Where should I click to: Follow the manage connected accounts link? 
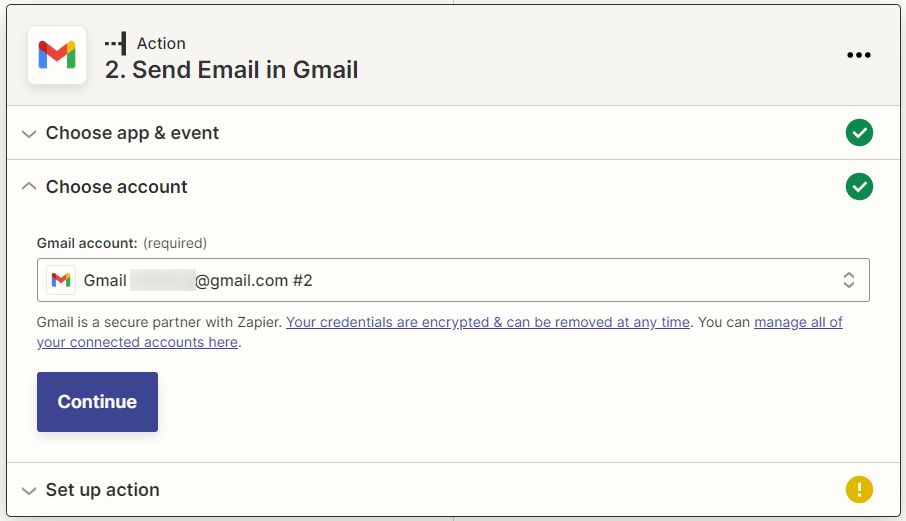(x=798, y=322)
